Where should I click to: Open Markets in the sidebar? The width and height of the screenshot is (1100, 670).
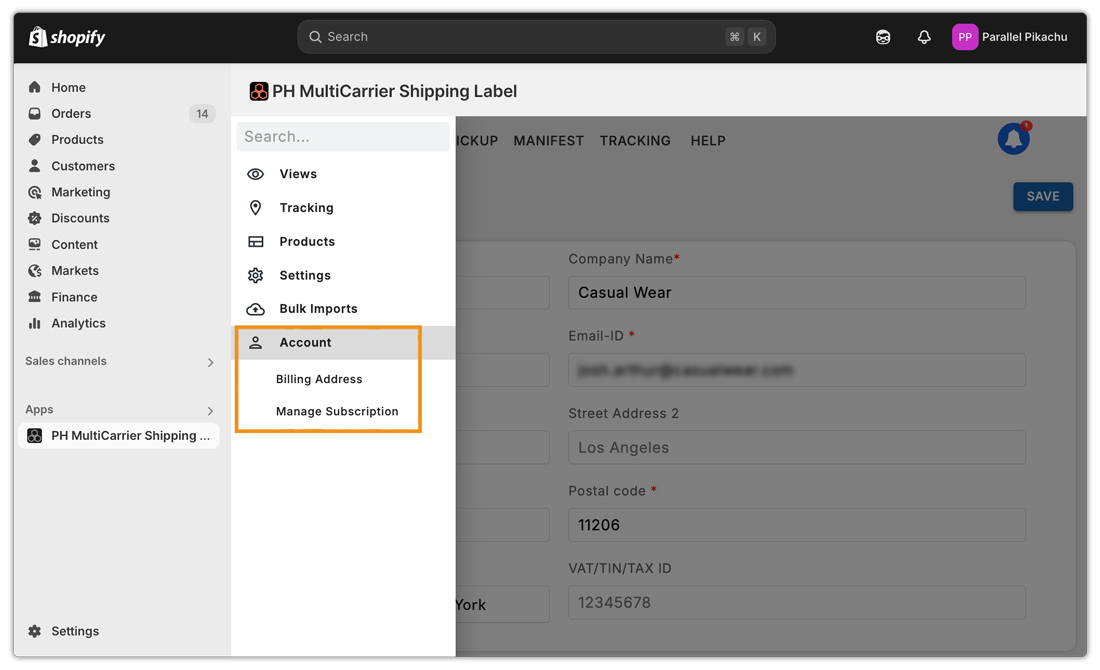[74, 270]
